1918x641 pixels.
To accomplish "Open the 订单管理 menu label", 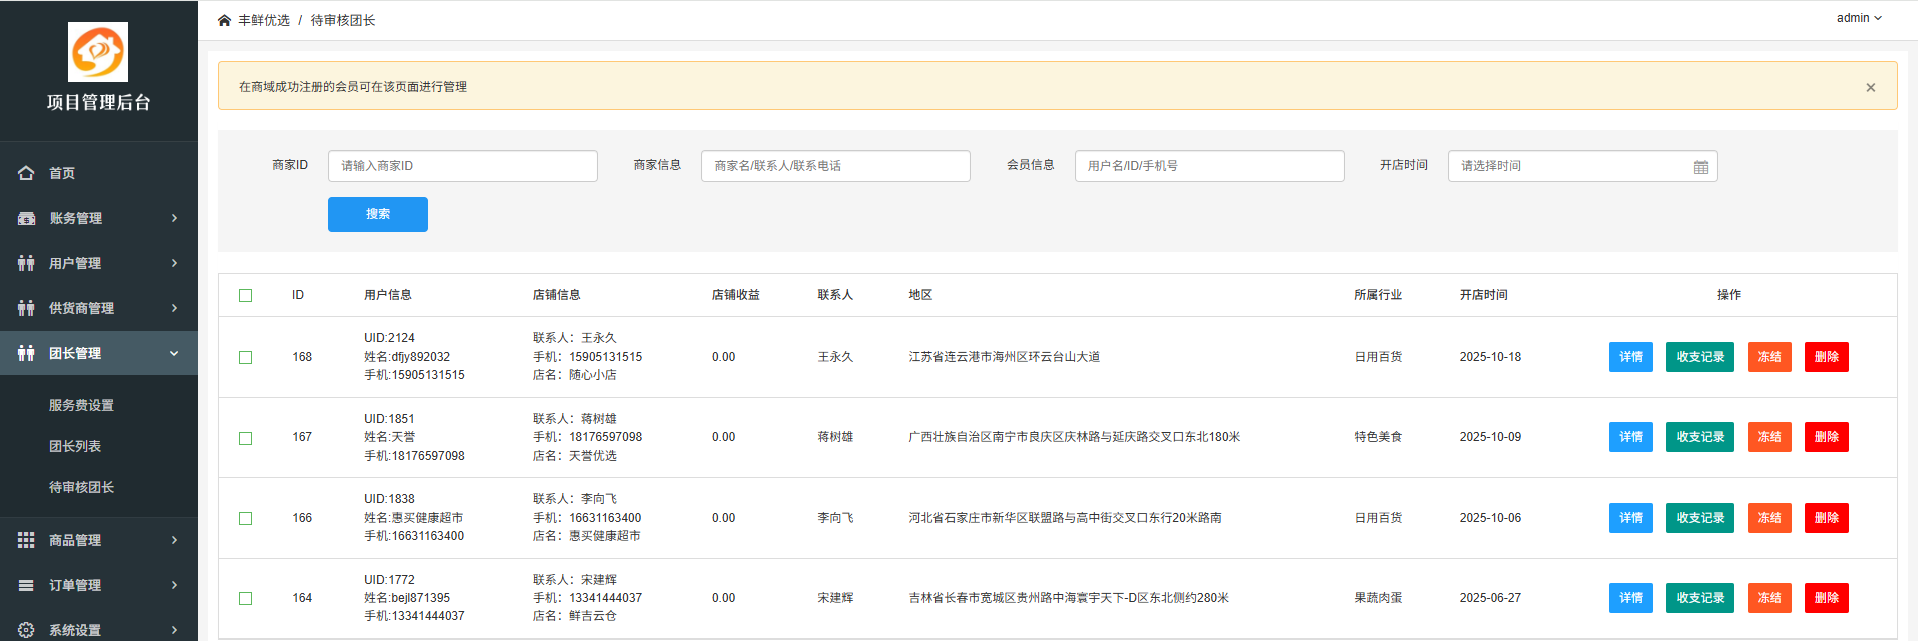I will [75, 585].
